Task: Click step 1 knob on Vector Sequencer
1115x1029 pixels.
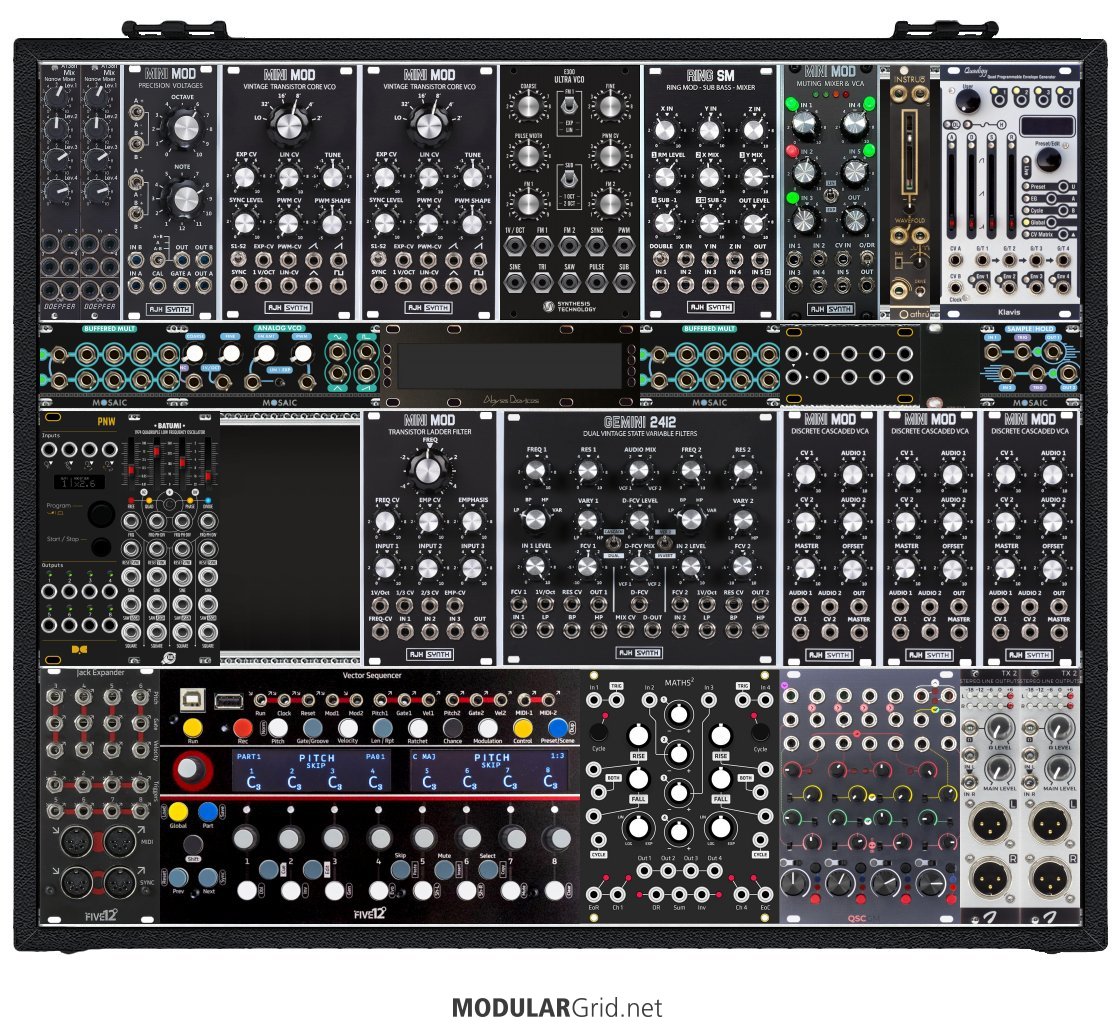Action: pos(245,838)
